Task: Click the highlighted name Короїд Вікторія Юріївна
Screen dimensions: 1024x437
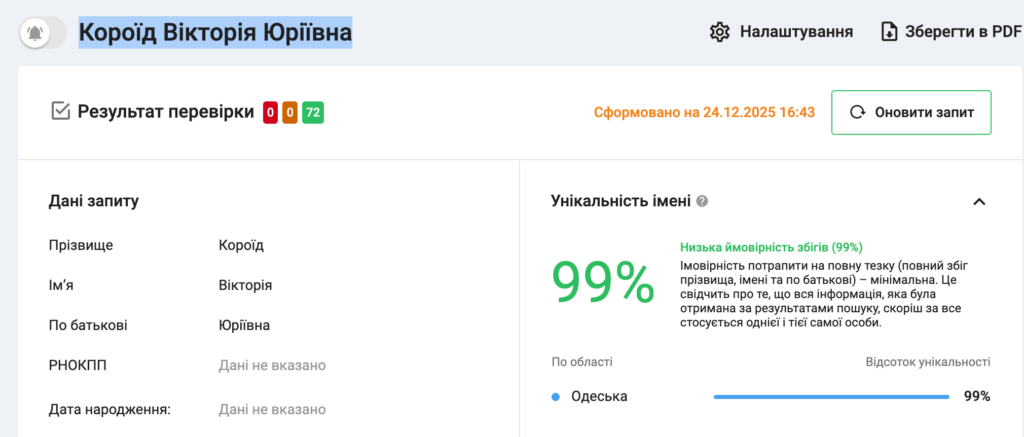Action: (x=215, y=32)
